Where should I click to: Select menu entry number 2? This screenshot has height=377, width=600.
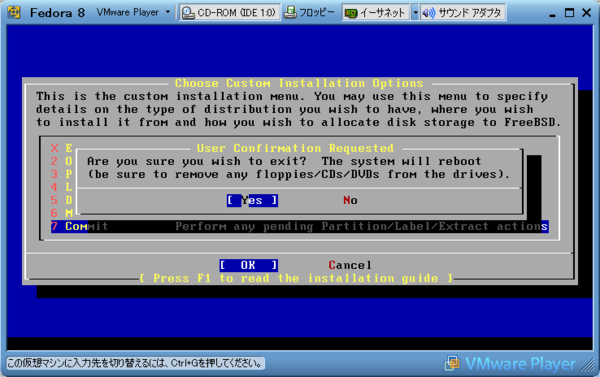pyautogui.click(x=61, y=161)
